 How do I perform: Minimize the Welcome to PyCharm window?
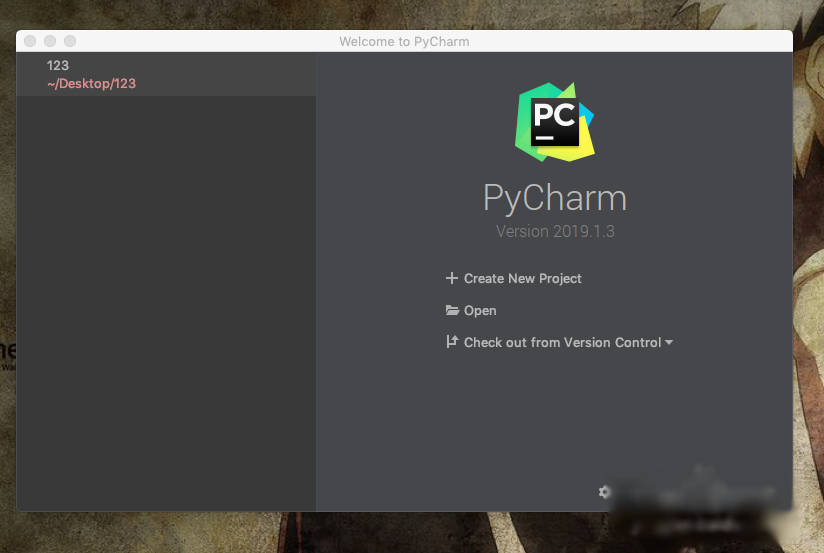click(50, 41)
